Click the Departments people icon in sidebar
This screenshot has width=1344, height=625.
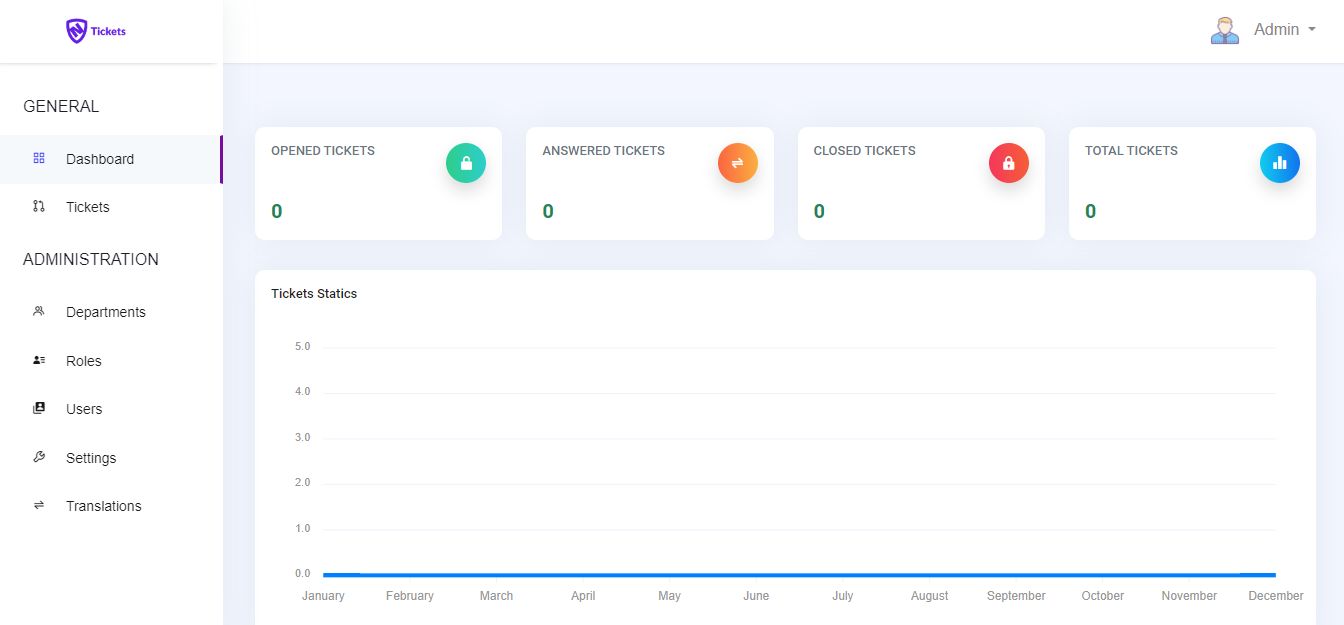(39, 311)
